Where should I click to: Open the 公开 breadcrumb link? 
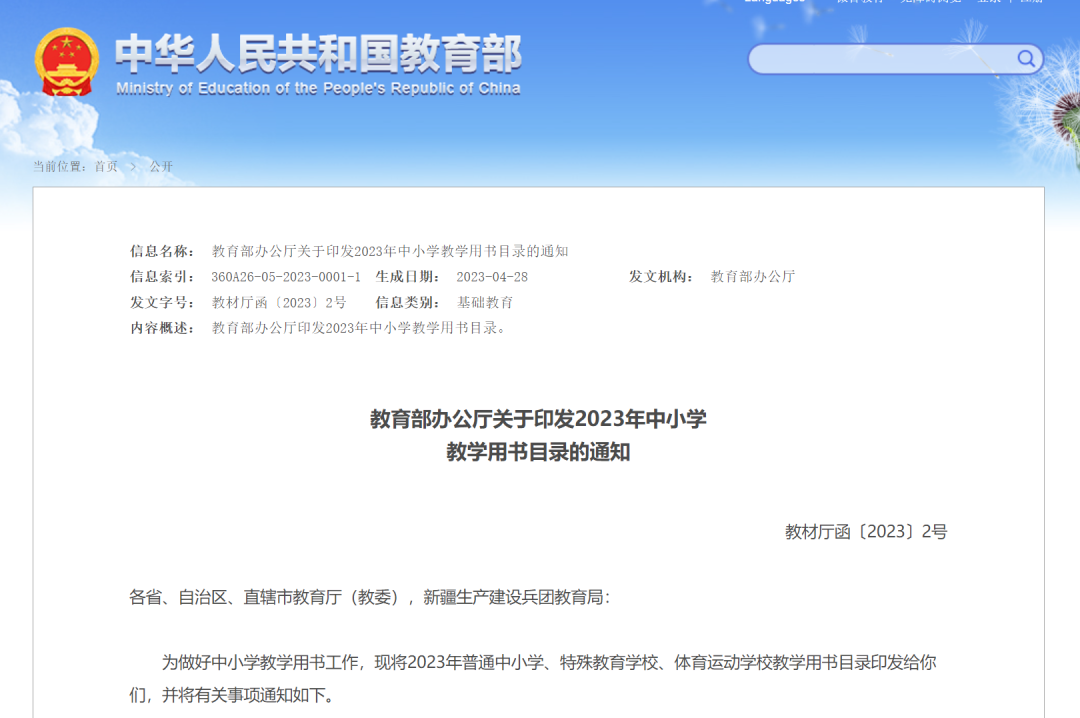click(x=160, y=167)
